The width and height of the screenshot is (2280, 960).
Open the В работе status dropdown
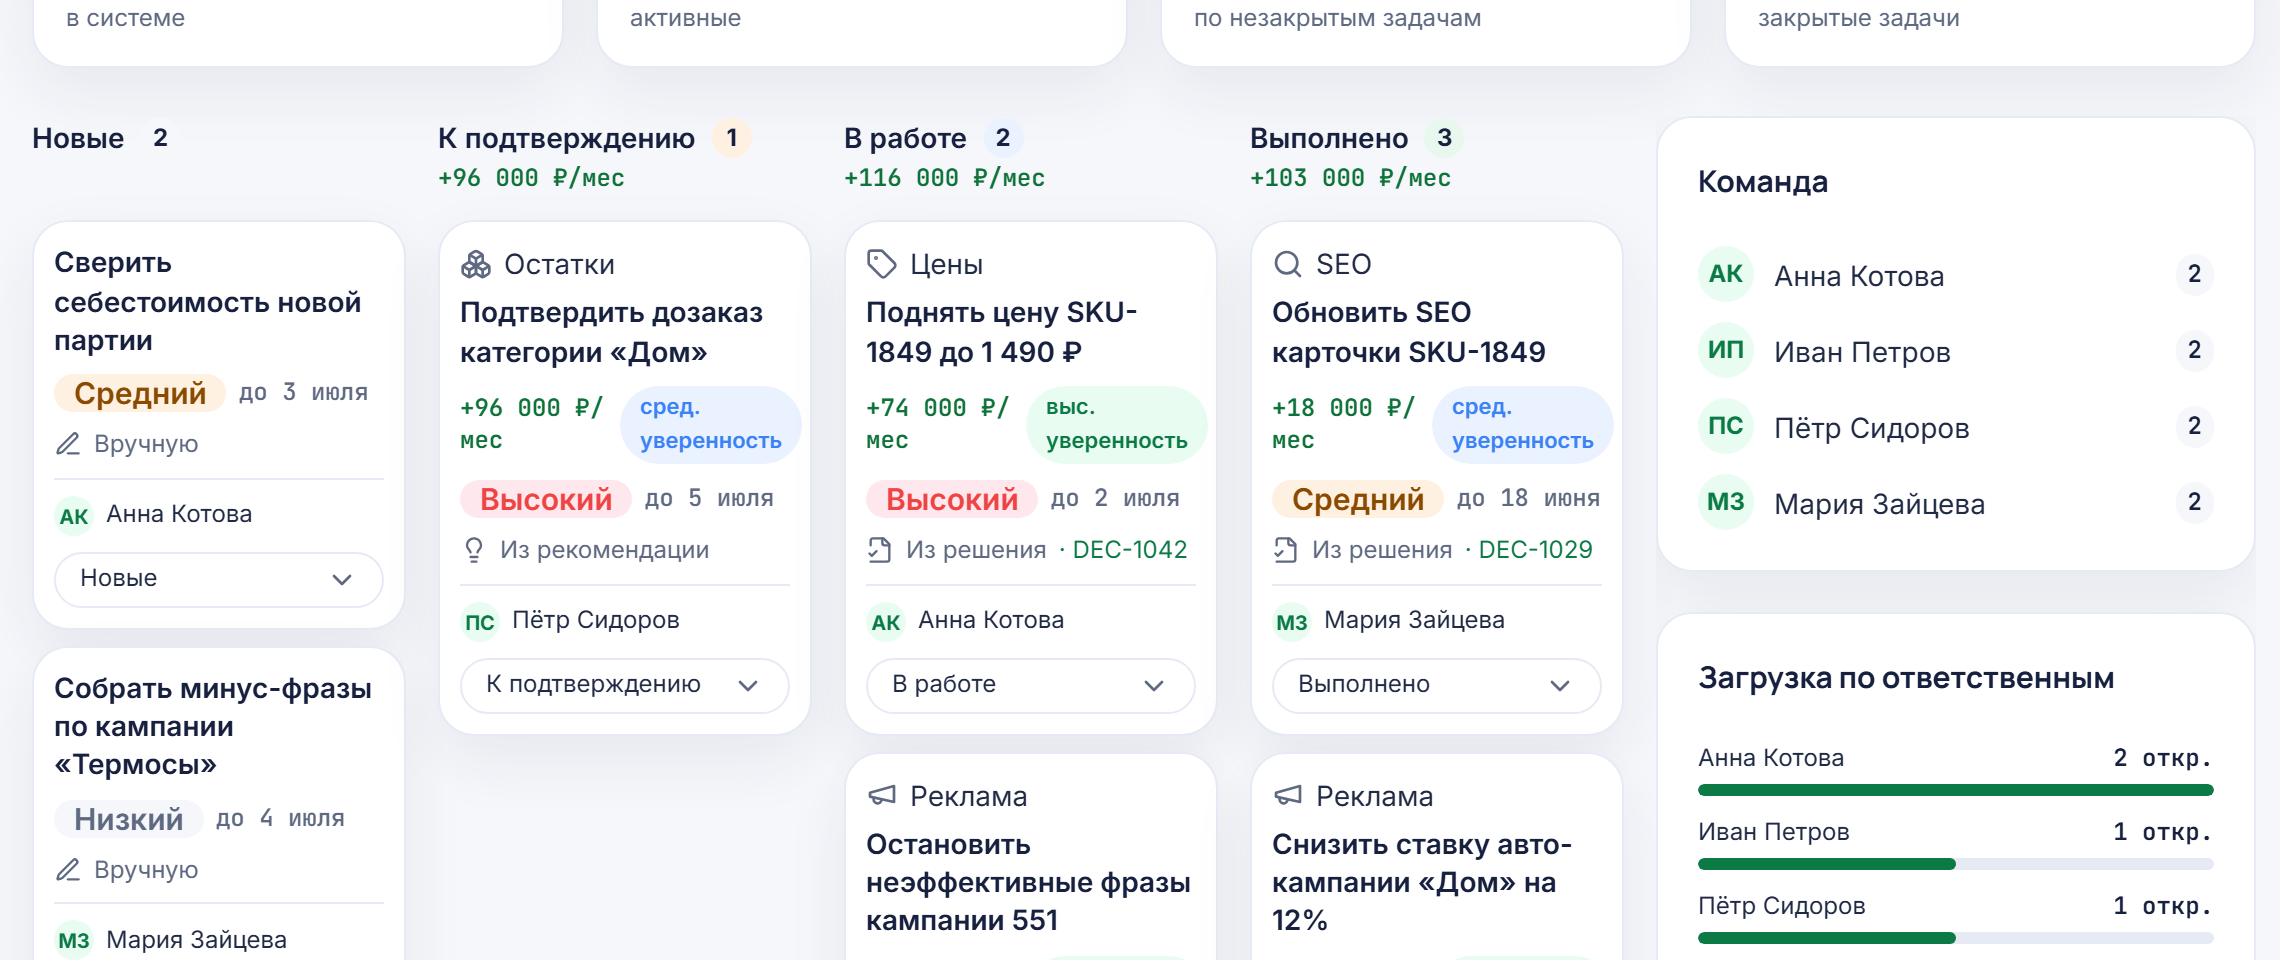click(x=1031, y=685)
